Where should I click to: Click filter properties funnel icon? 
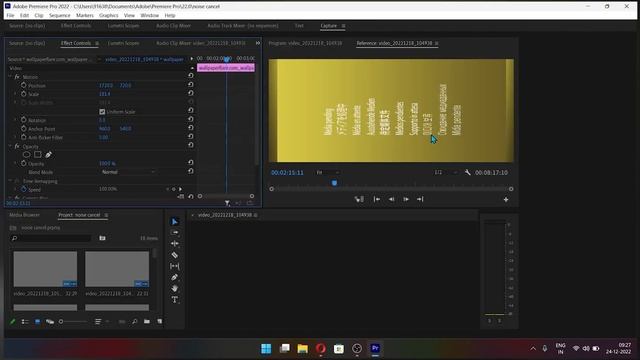[x=227, y=203]
